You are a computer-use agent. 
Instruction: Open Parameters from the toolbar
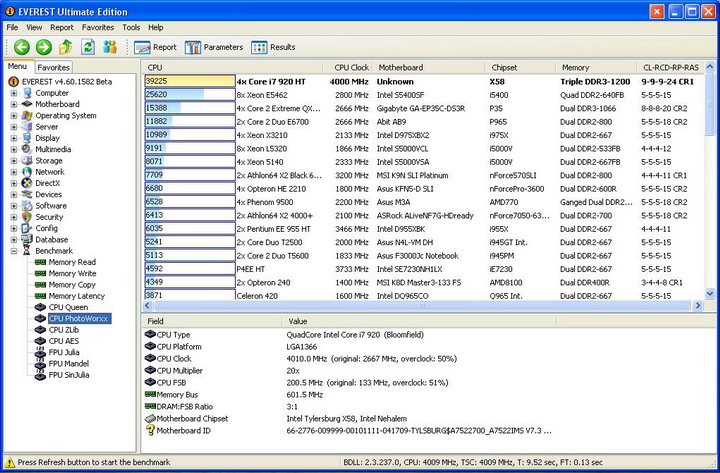[214, 47]
